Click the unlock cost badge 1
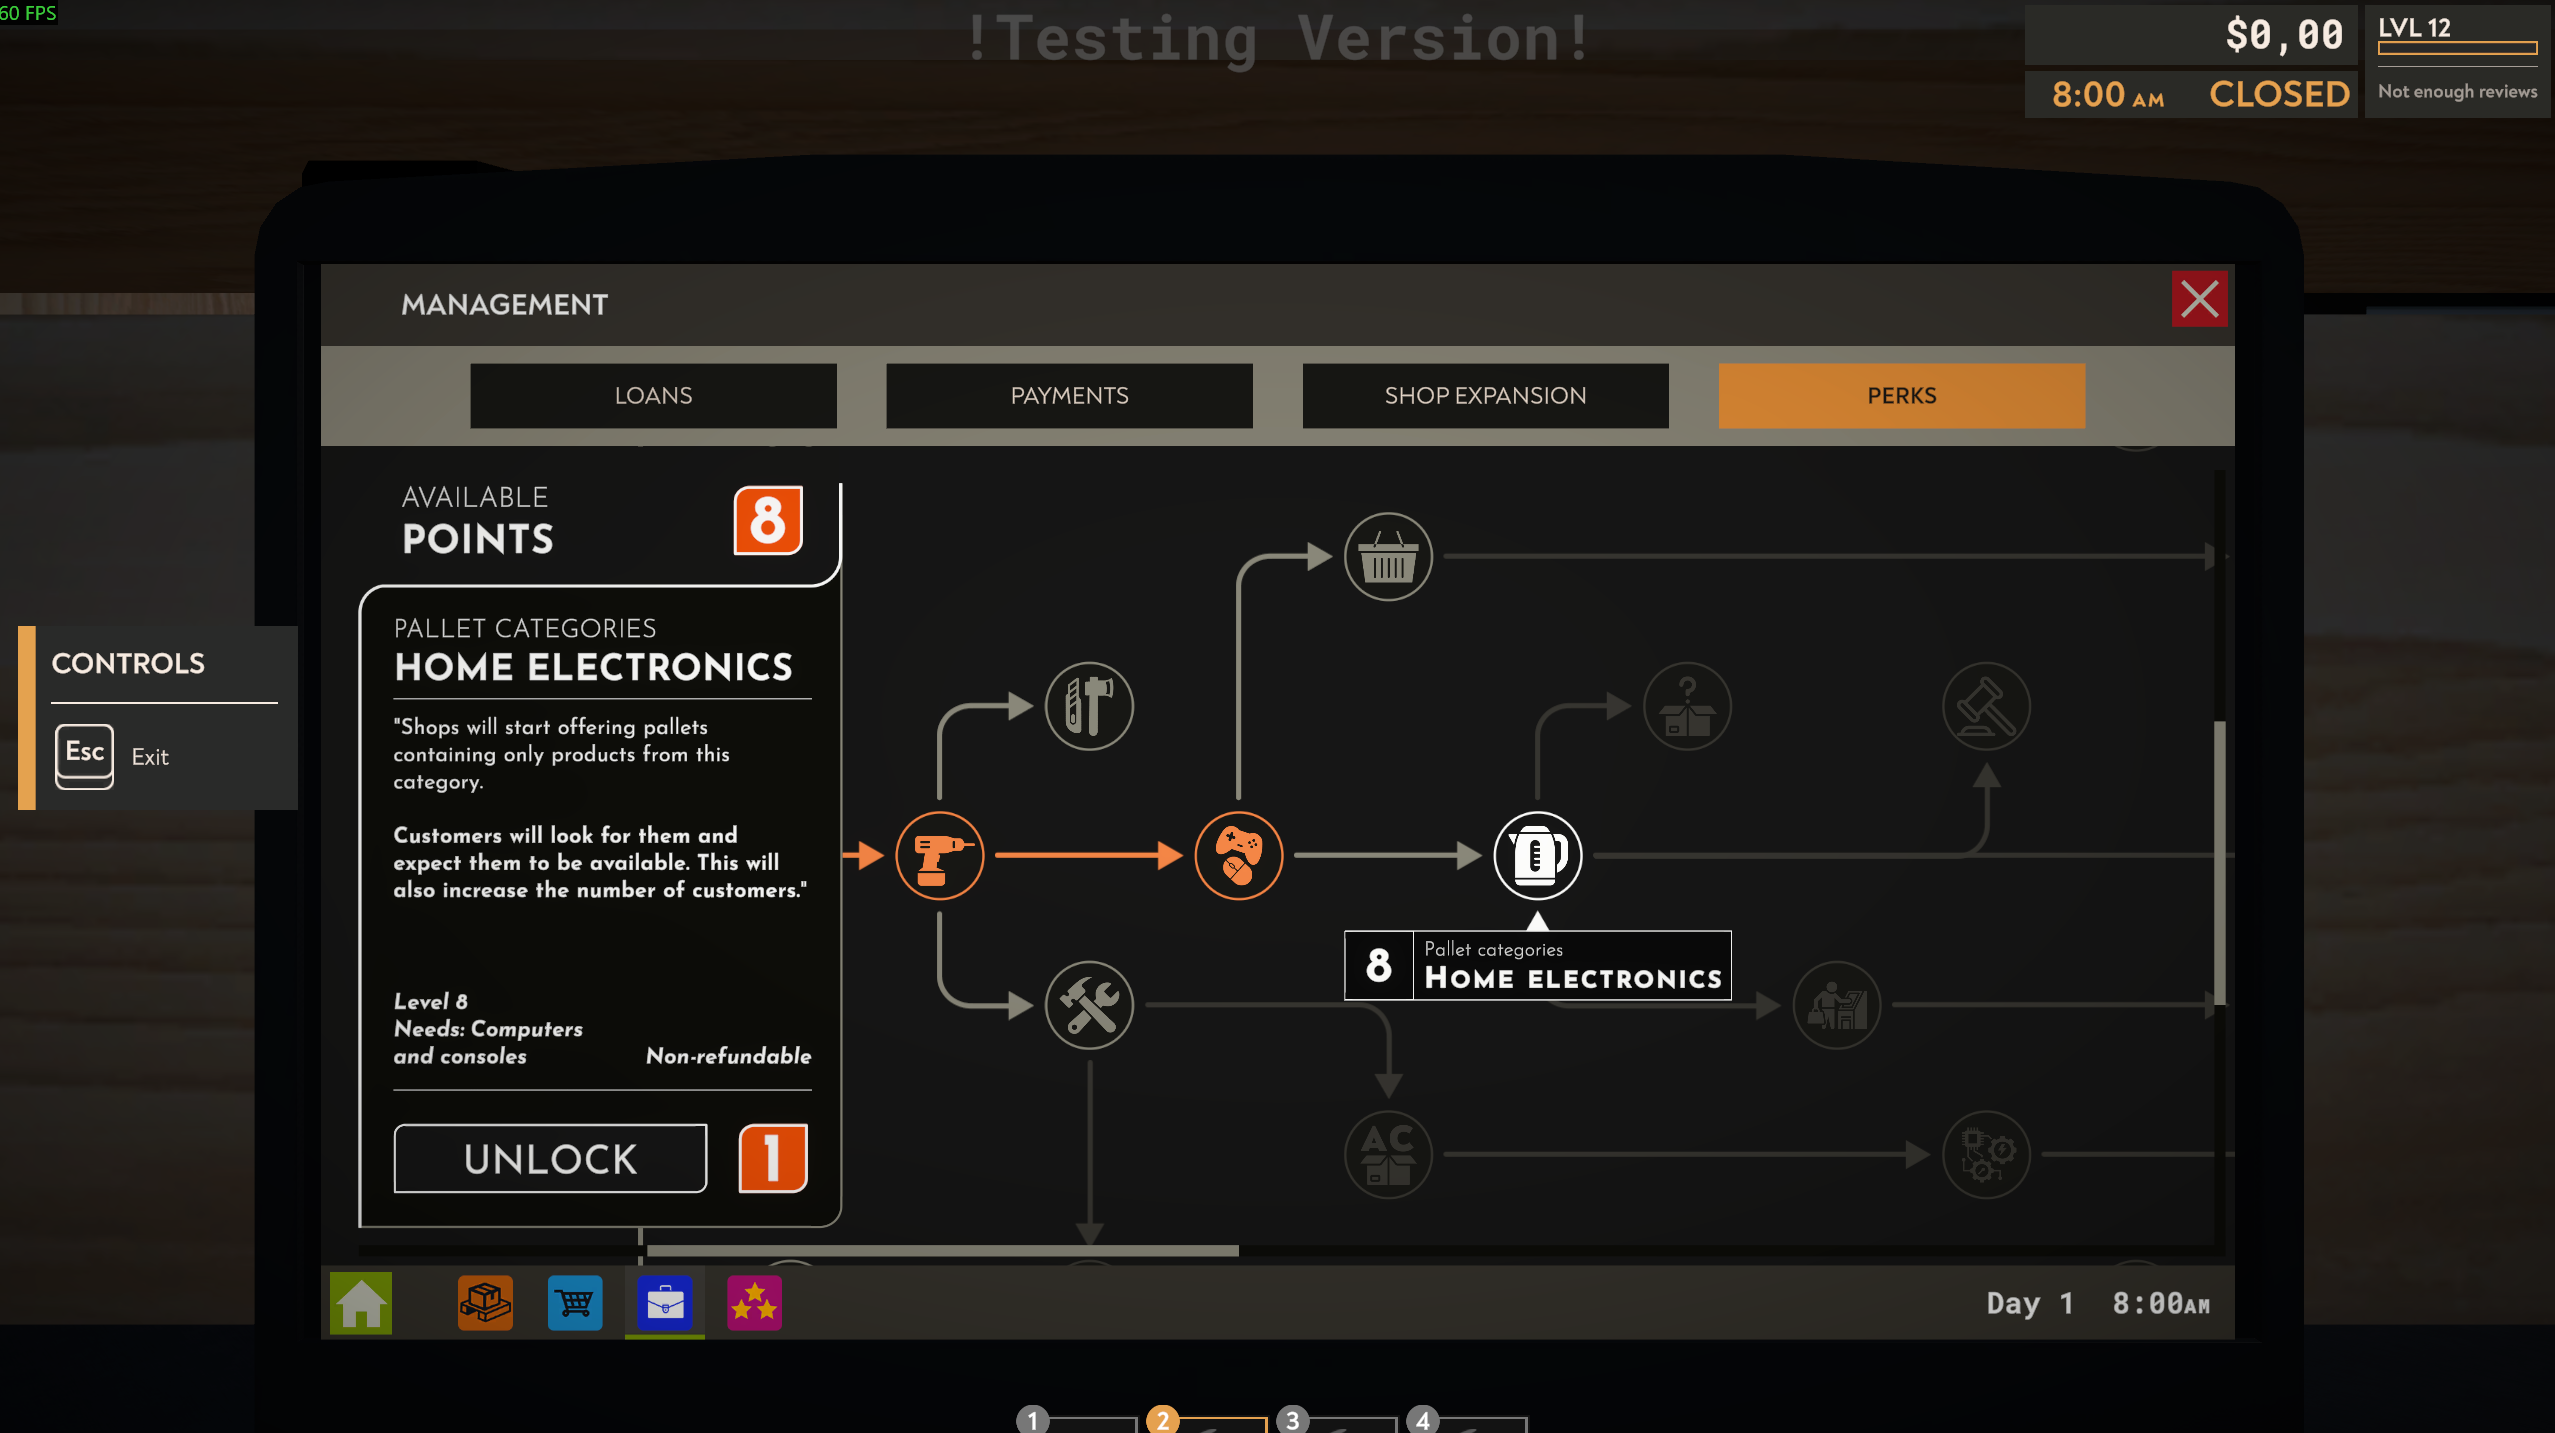The height and width of the screenshot is (1433, 2555). [x=772, y=1158]
